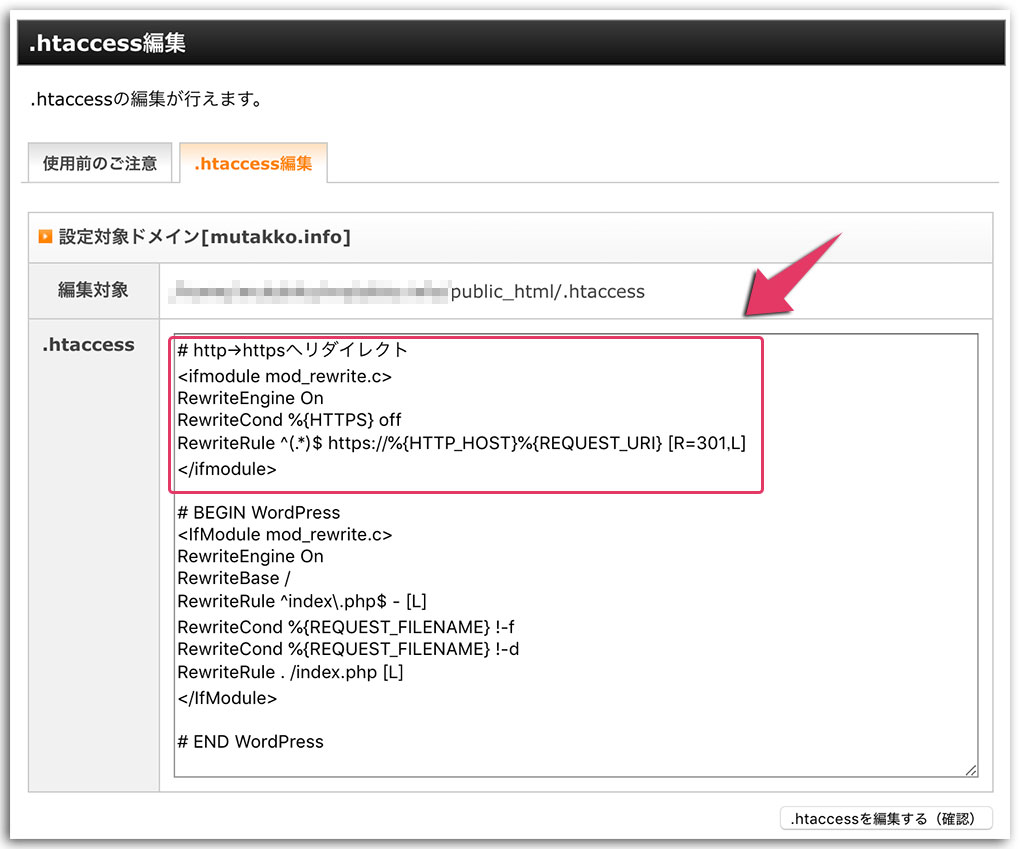
Task: Click the textarea resize handle in the corner
Action: [x=970, y=769]
